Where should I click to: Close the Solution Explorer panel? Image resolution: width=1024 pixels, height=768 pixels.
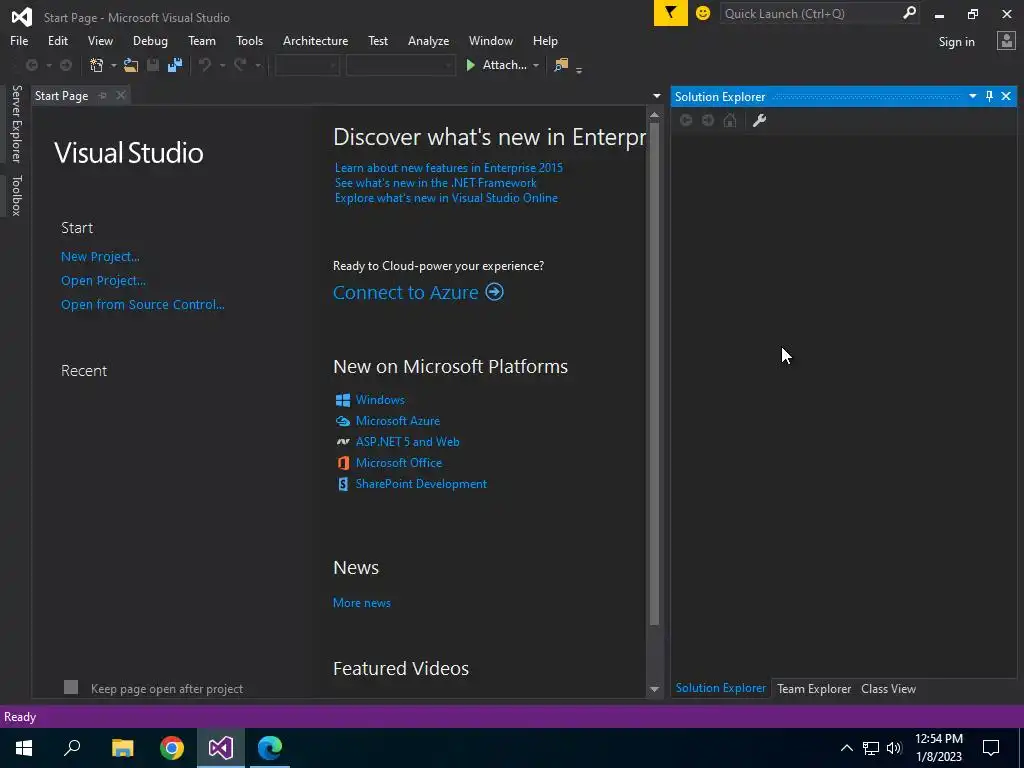1006,96
